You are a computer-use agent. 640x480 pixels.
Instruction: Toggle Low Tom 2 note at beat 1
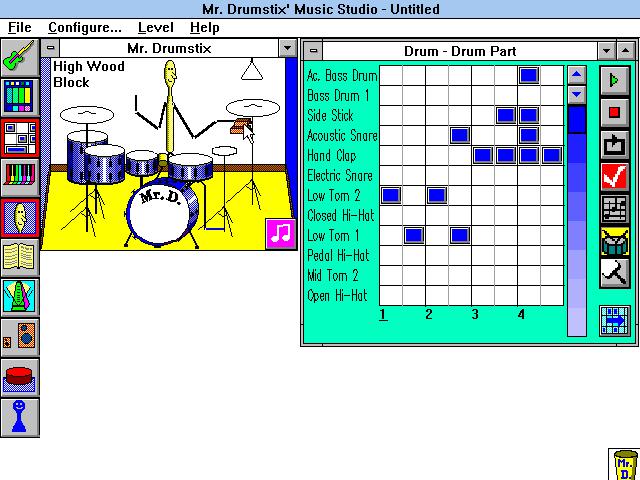(x=391, y=195)
